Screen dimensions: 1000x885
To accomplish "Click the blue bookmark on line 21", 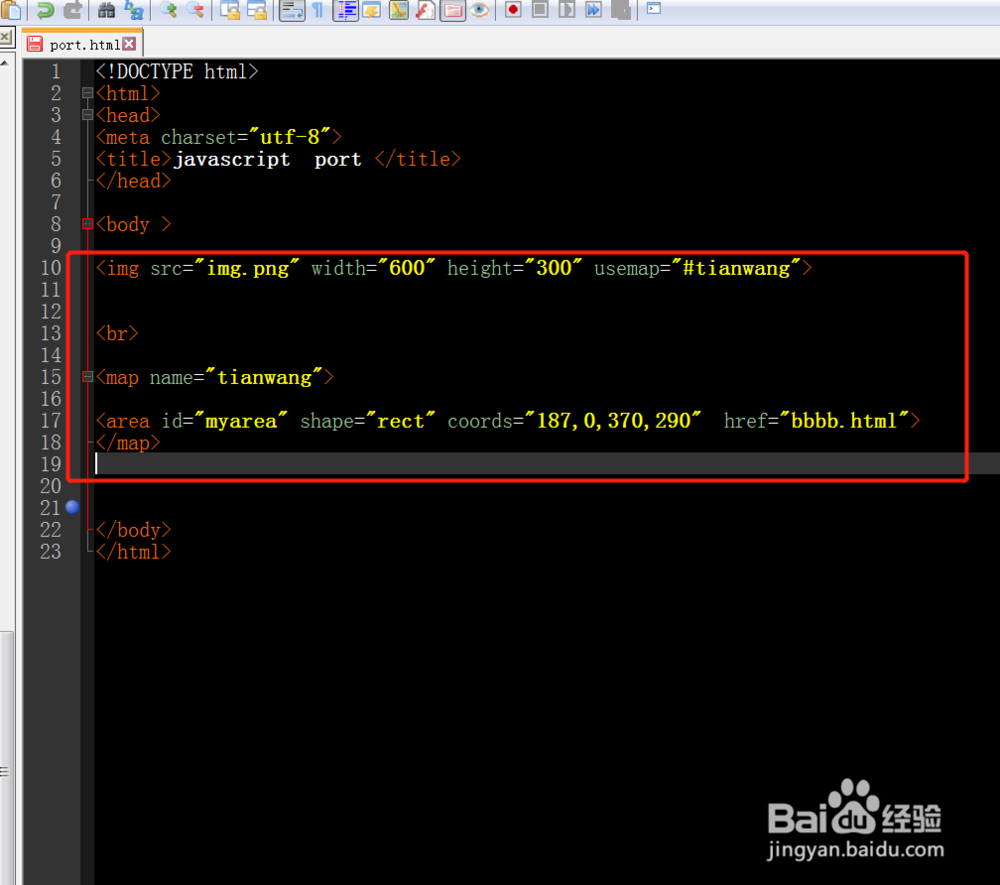I will [x=73, y=507].
